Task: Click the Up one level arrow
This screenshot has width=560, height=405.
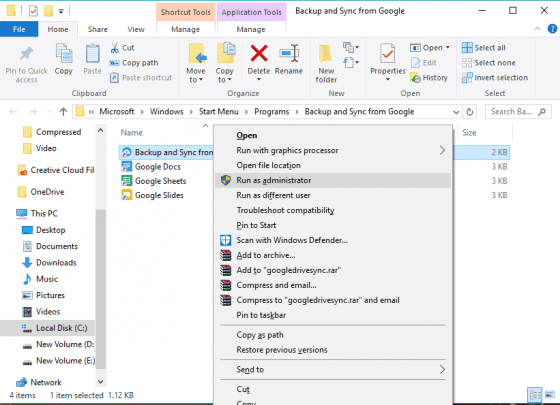Action: coord(63,112)
